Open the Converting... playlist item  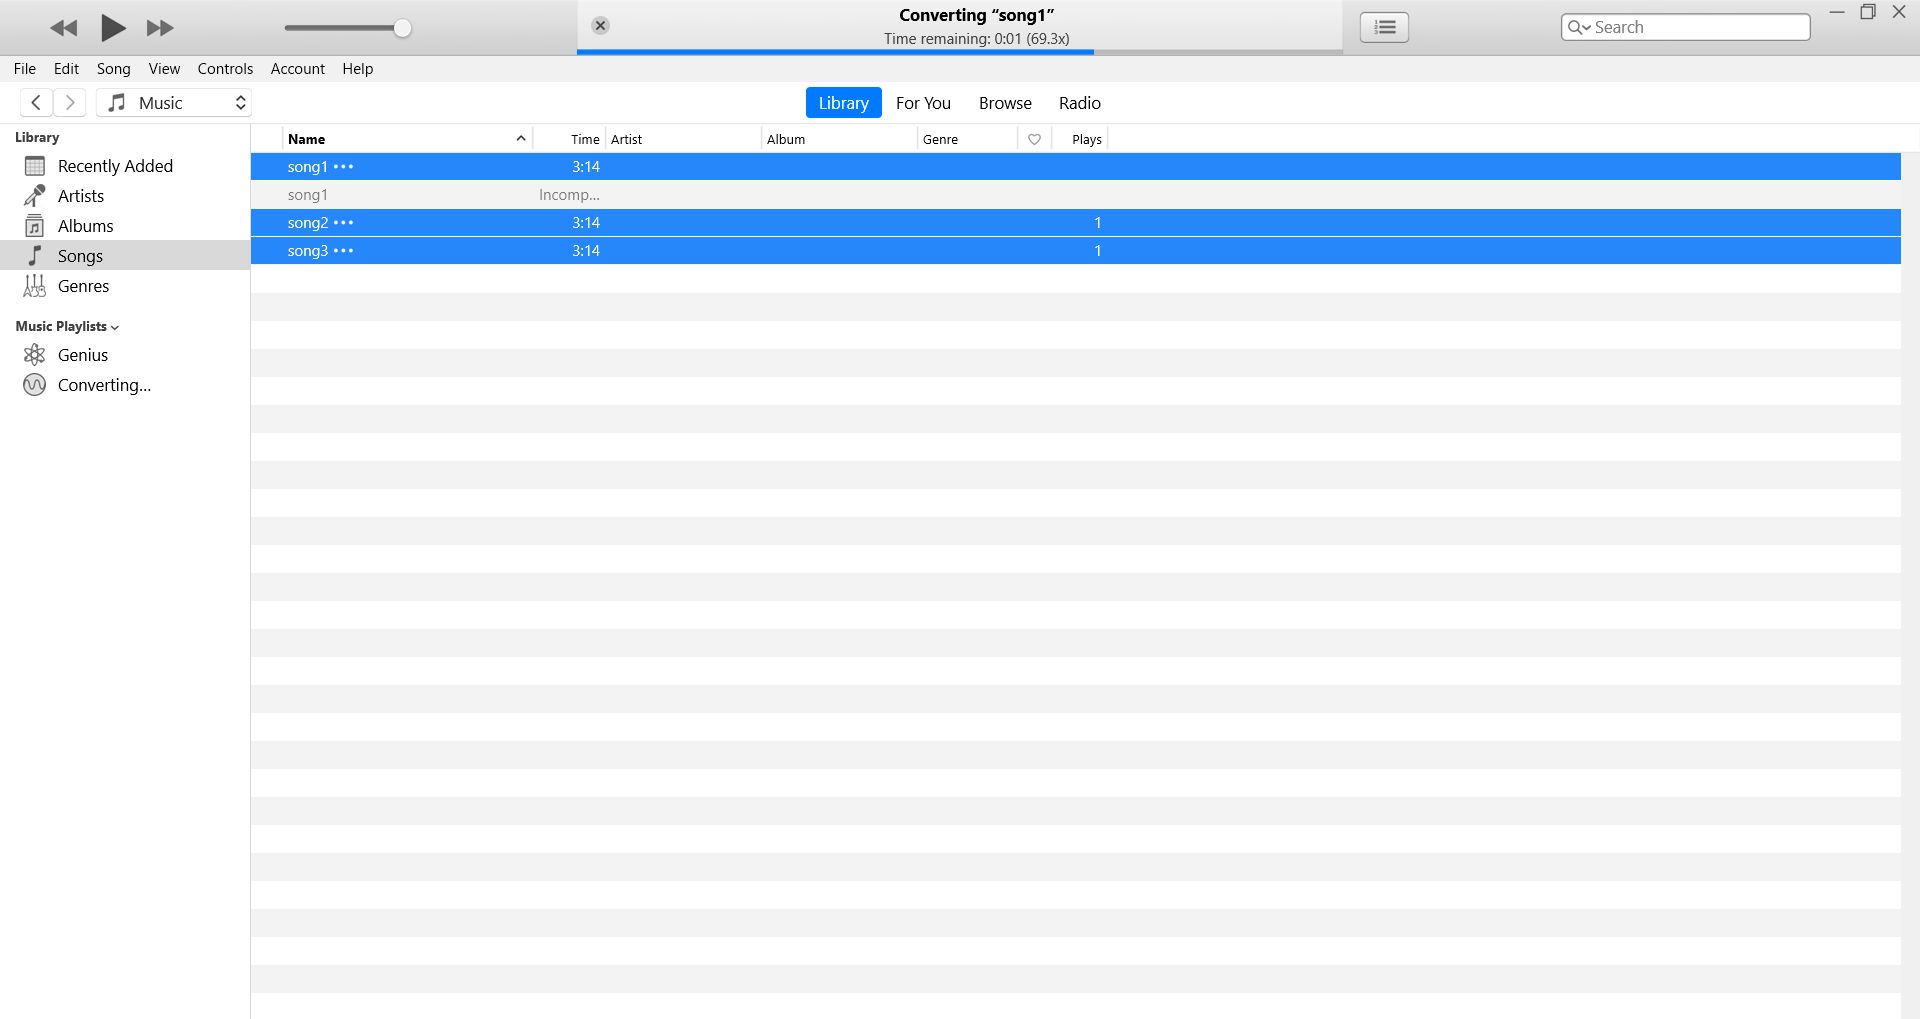(x=104, y=385)
